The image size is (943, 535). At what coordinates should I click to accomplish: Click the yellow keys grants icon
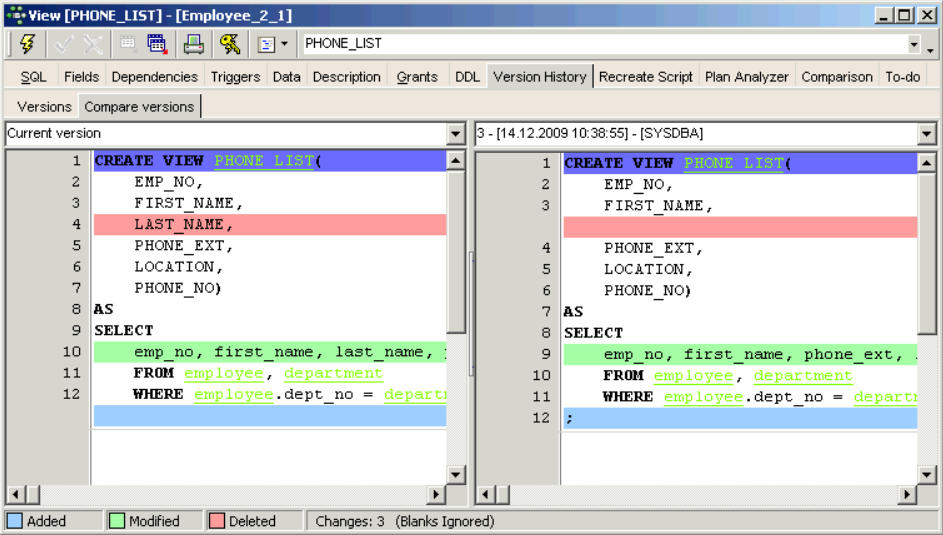pos(230,44)
